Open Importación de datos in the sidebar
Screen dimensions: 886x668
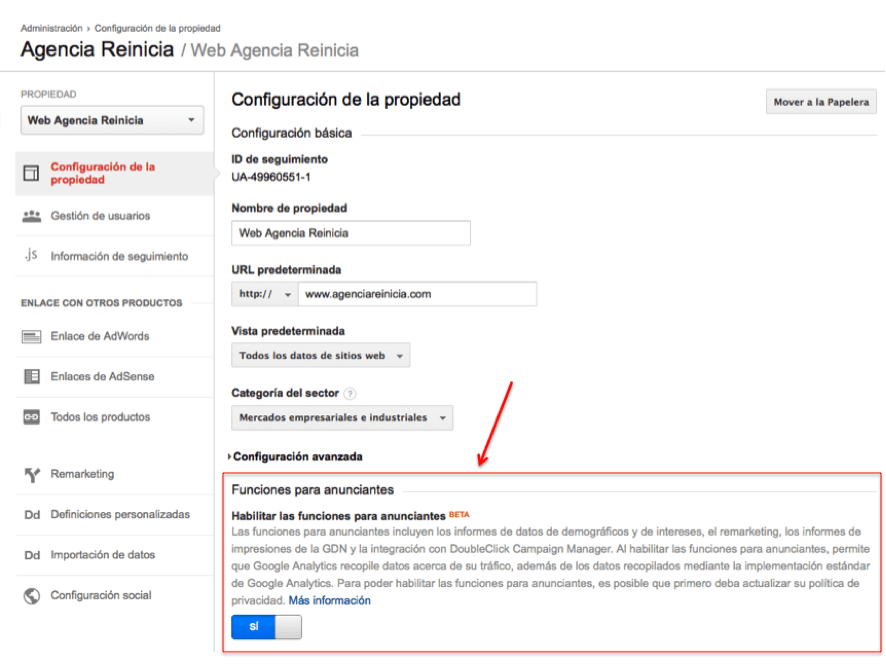coord(102,555)
